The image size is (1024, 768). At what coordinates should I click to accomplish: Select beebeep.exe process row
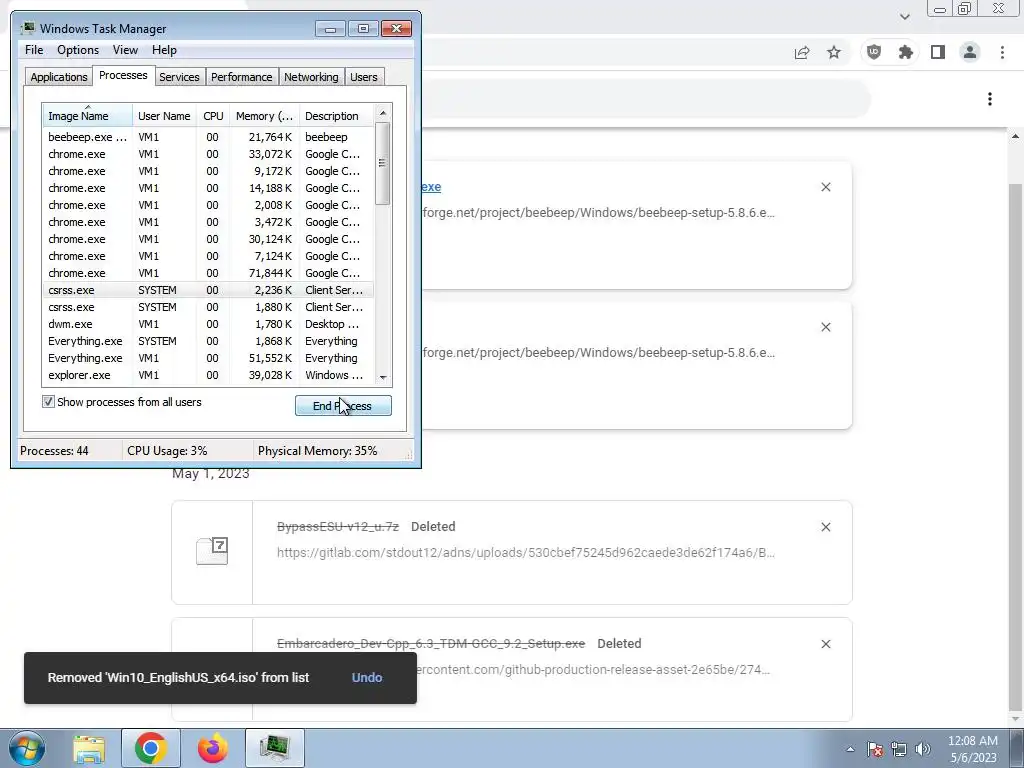tap(208, 137)
